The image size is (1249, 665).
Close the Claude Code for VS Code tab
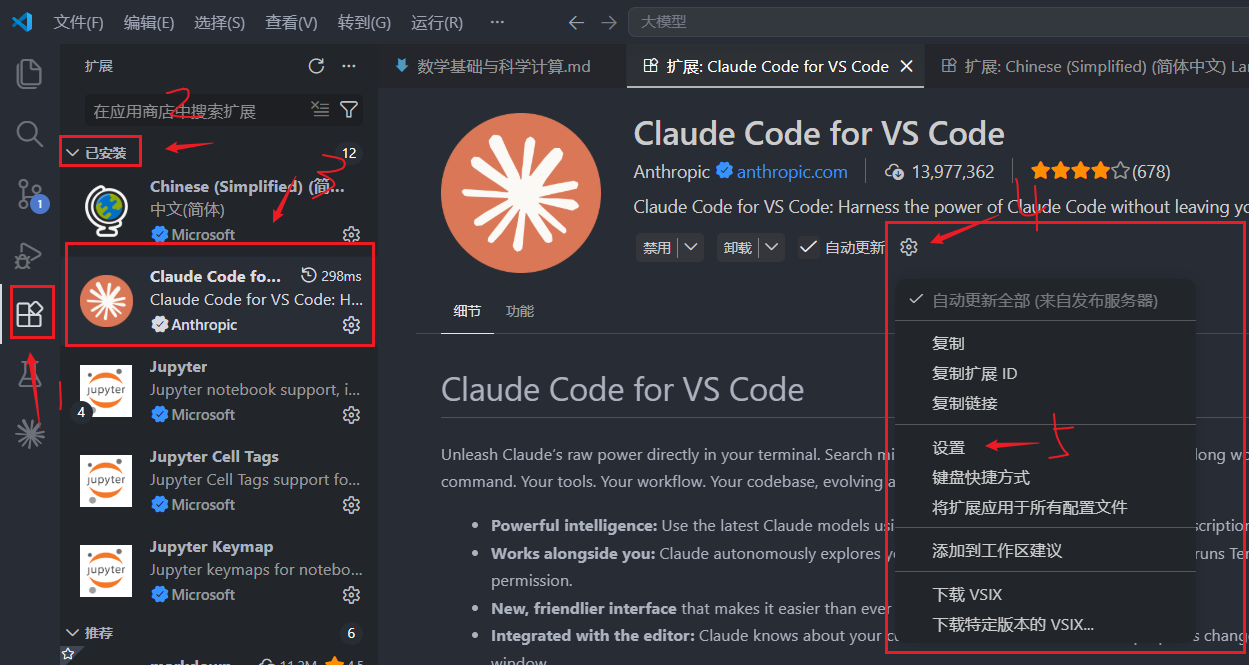point(907,66)
